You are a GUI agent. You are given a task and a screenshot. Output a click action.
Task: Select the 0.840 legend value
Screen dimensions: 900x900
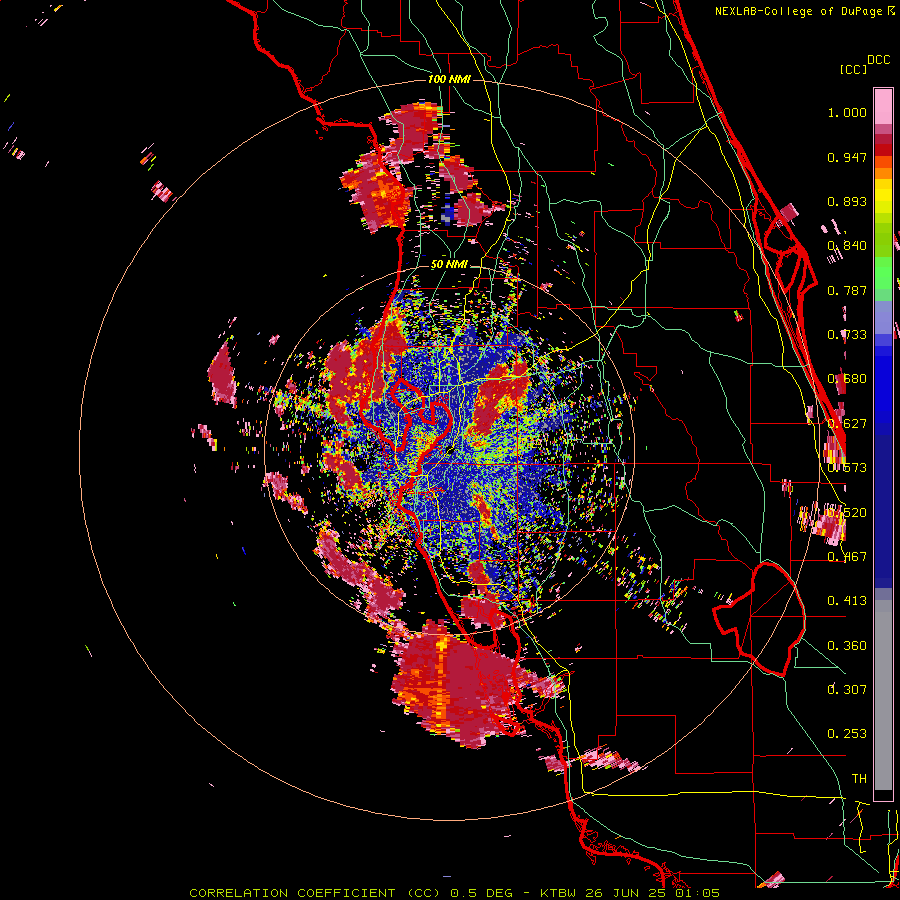click(x=847, y=246)
